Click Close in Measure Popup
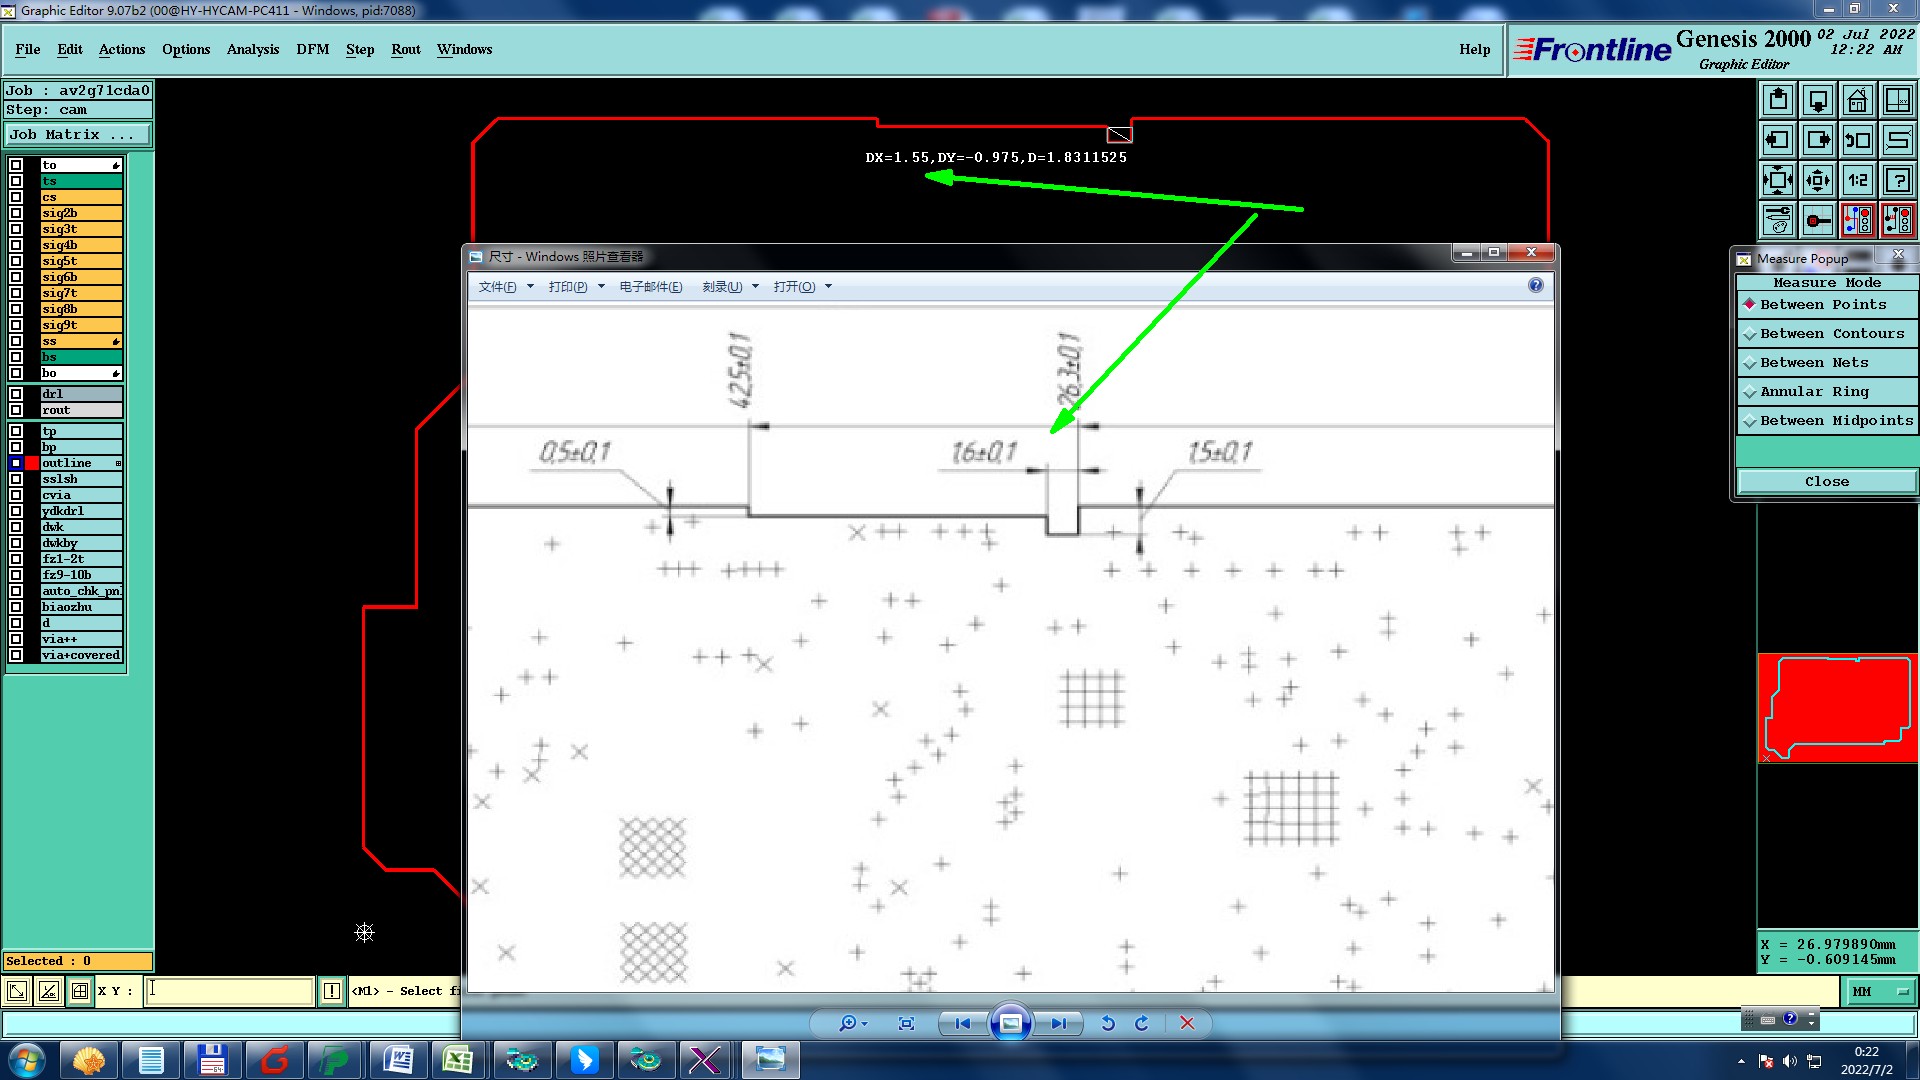The width and height of the screenshot is (1920, 1080). coord(1826,482)
